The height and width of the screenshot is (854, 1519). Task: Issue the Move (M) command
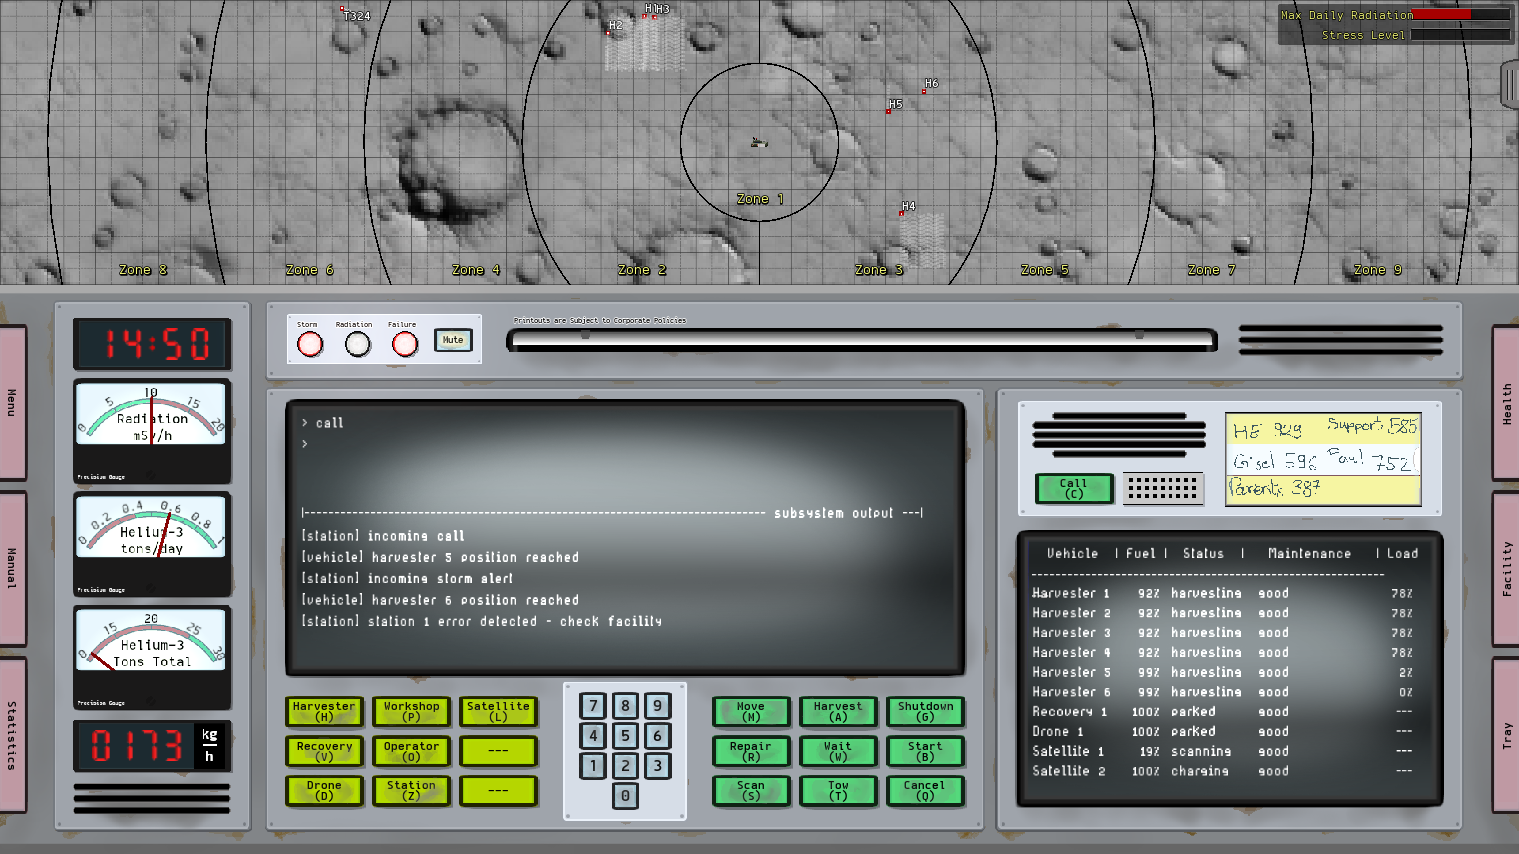point(751,711)
